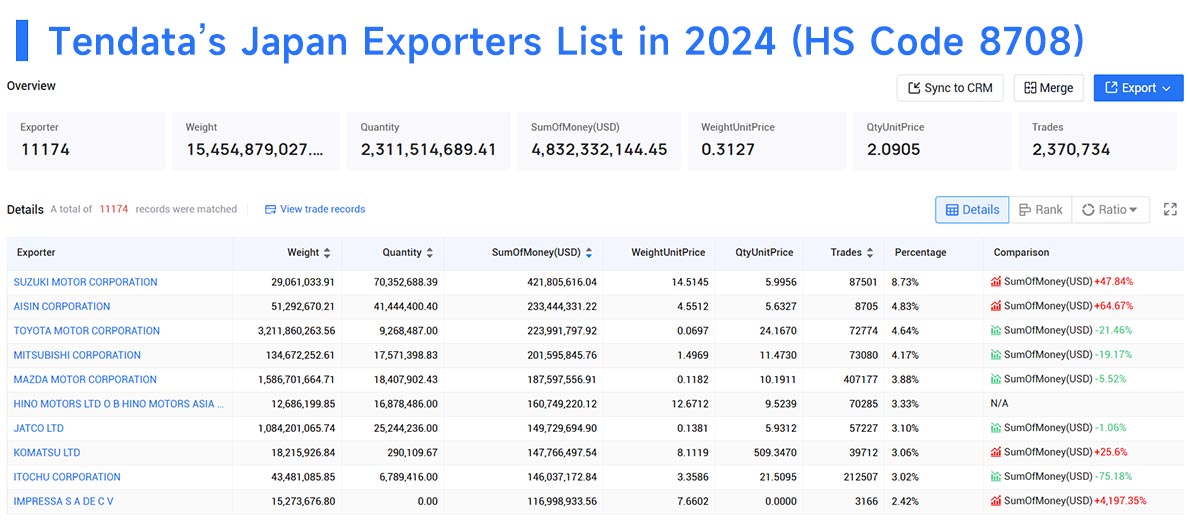
Task: Open KOMATSU LTD exporter link
Action: [x=47, y=452]
